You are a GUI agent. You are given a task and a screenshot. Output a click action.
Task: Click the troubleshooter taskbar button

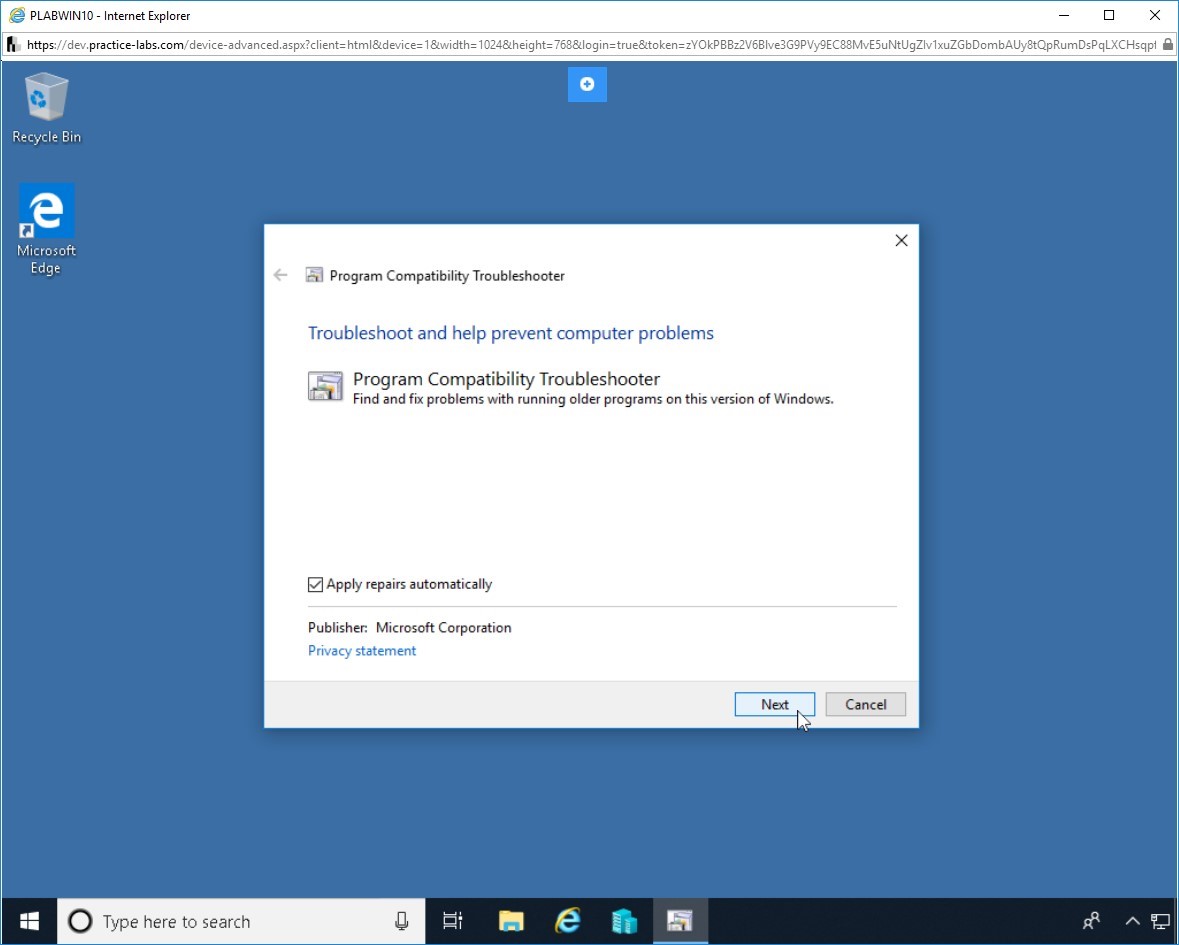pos(680,921)
